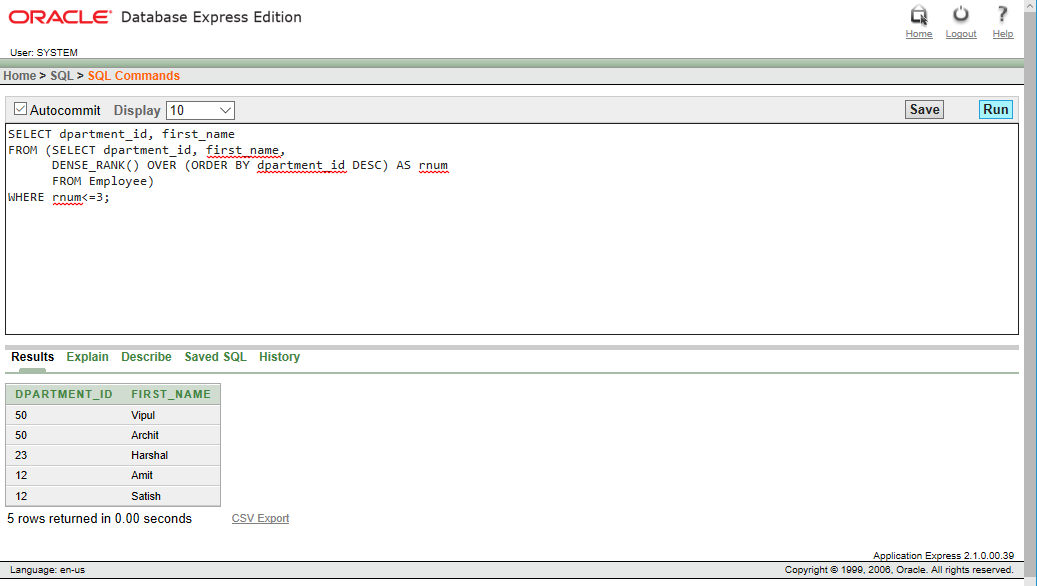The image size is (1037, 586).
Task: Click the FROM Employee) line in editor
Action: 103,181
